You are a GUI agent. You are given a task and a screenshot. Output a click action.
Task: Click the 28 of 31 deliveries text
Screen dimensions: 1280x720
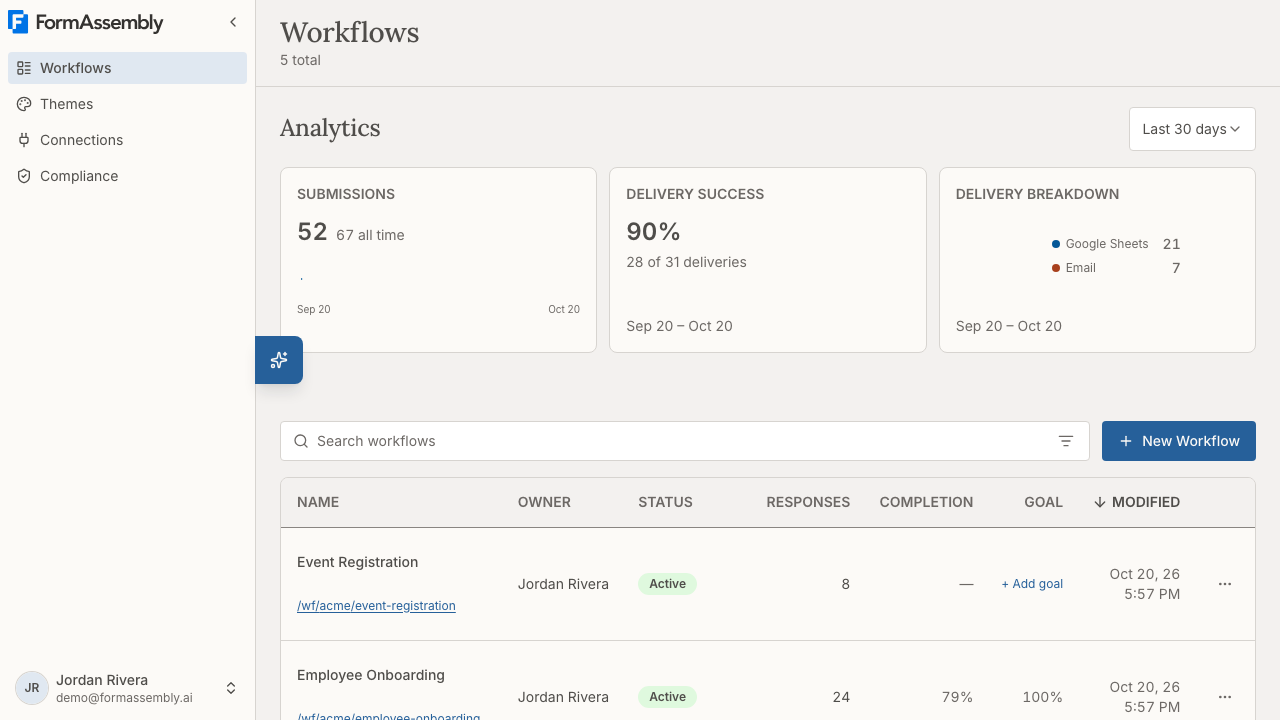point(686,262)
